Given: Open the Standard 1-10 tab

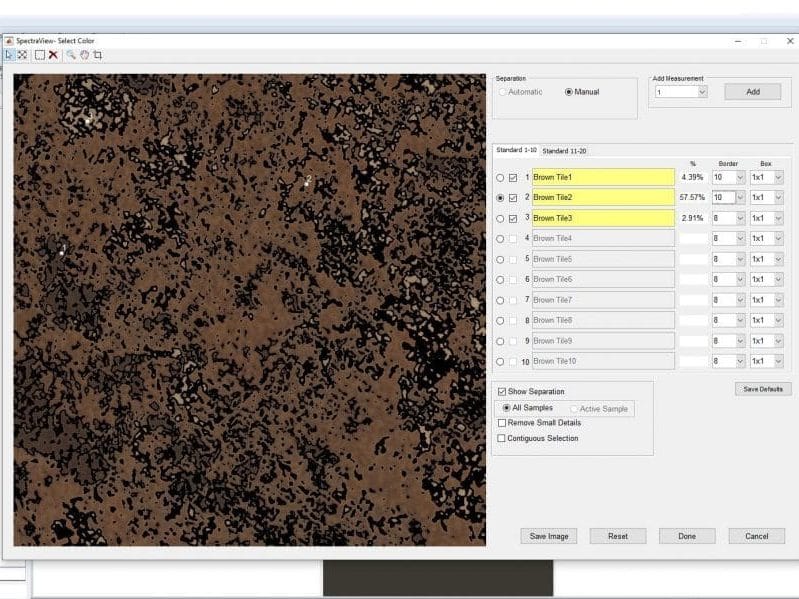Looking at the screenshot, I should (516, 150).
